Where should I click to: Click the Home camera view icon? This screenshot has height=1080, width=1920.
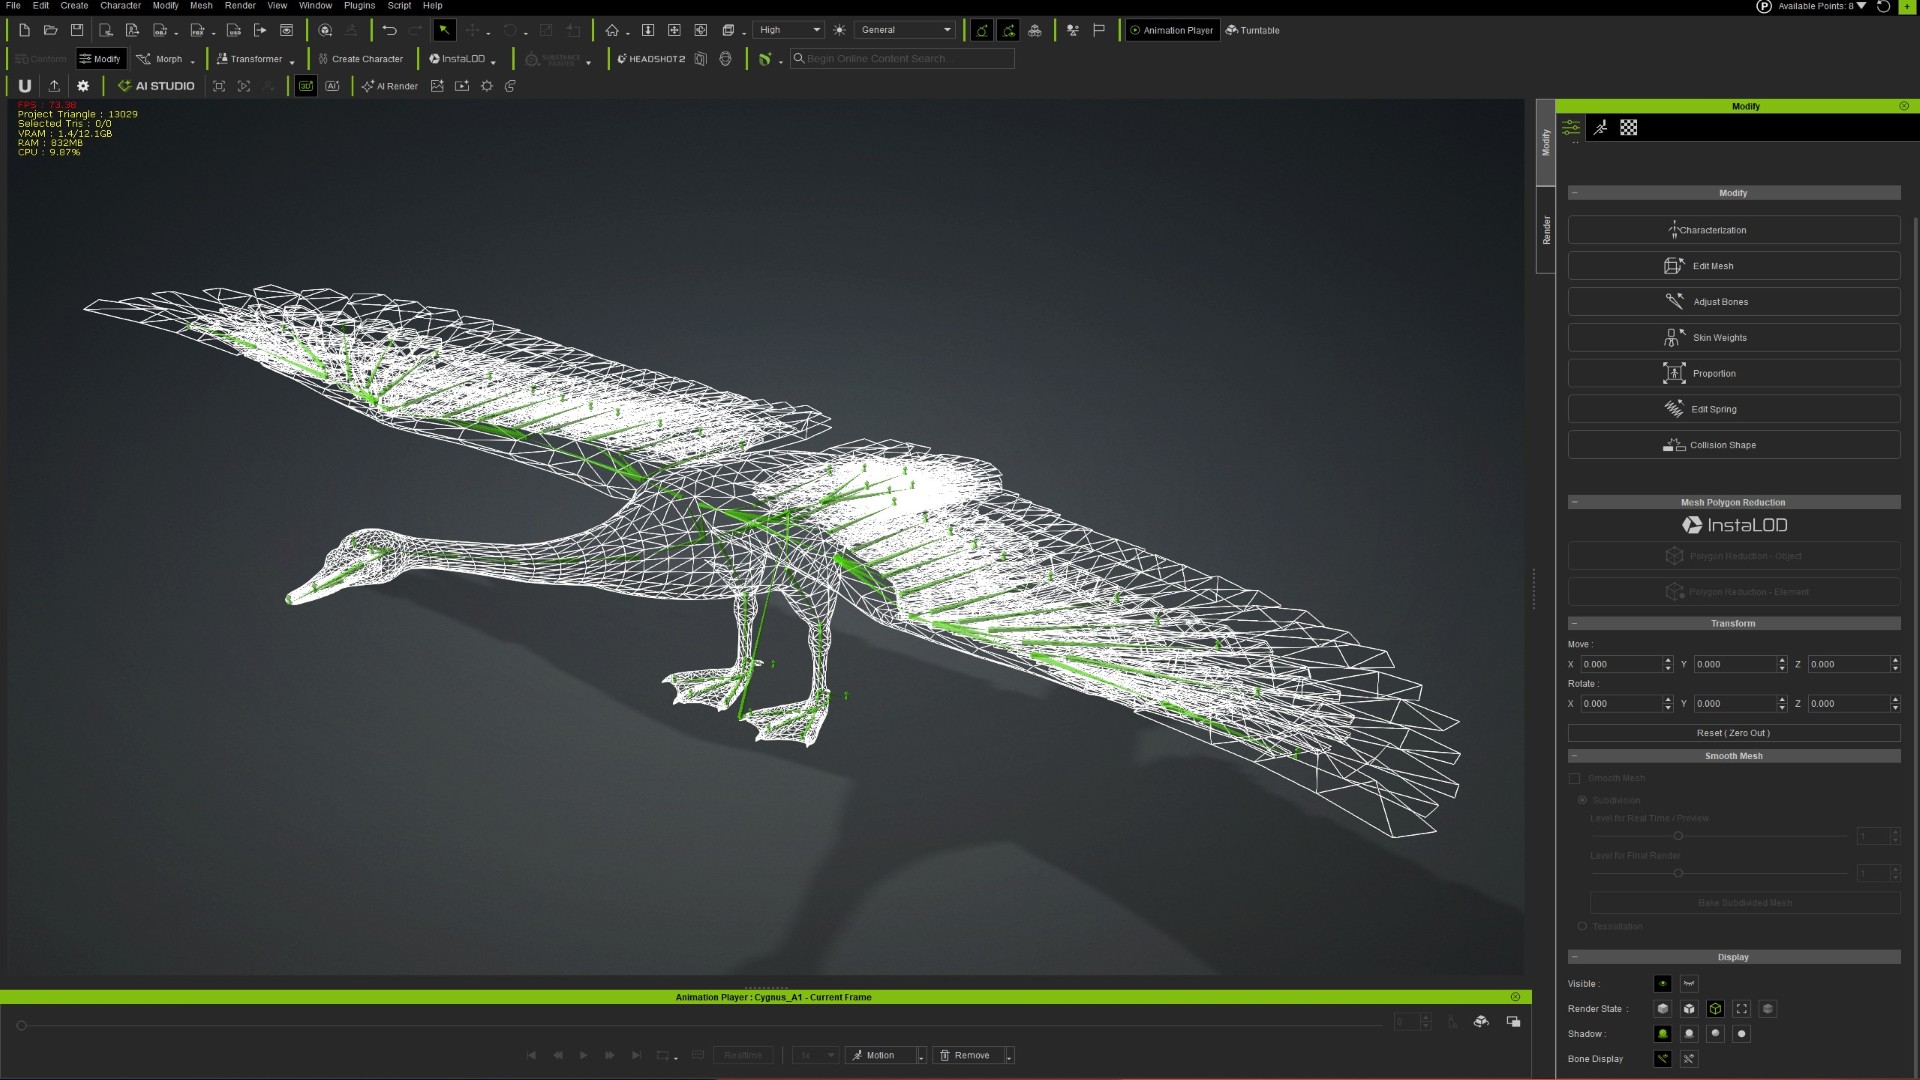(x=612, y=30)
